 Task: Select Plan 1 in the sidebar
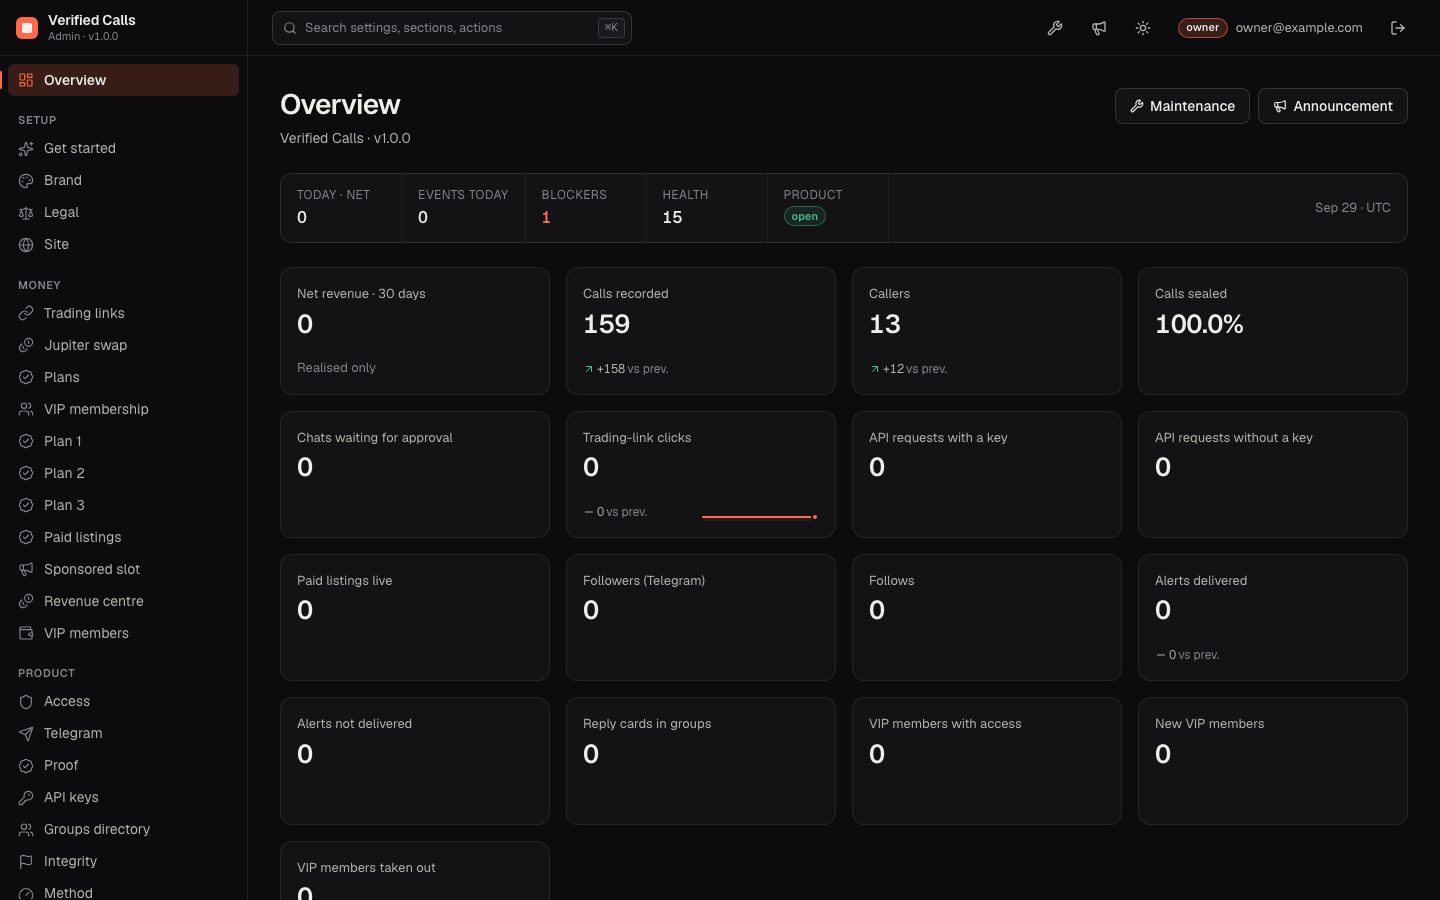tap(123, 441)
